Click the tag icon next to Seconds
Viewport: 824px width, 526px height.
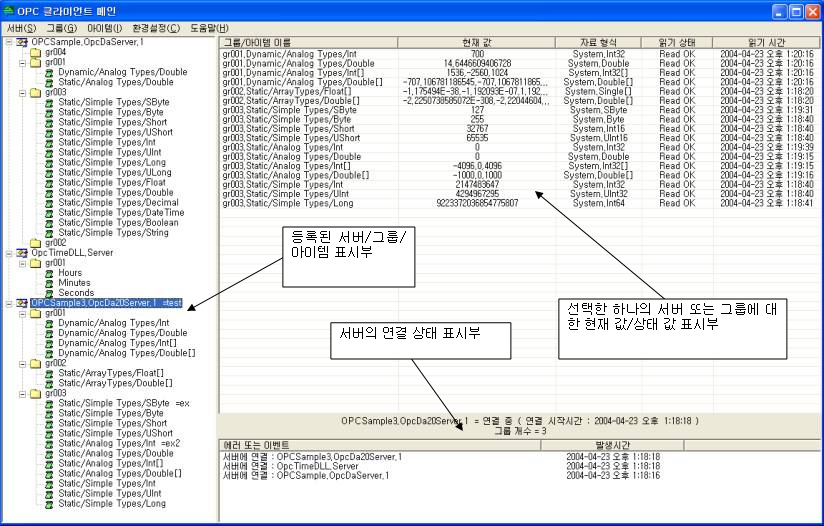49,293
